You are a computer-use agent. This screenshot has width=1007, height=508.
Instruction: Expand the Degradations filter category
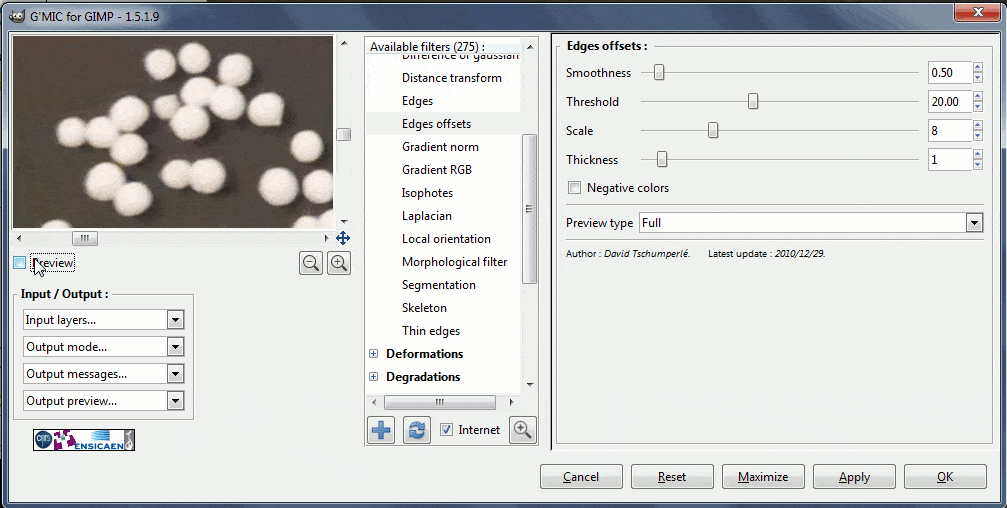click(374, 377)
